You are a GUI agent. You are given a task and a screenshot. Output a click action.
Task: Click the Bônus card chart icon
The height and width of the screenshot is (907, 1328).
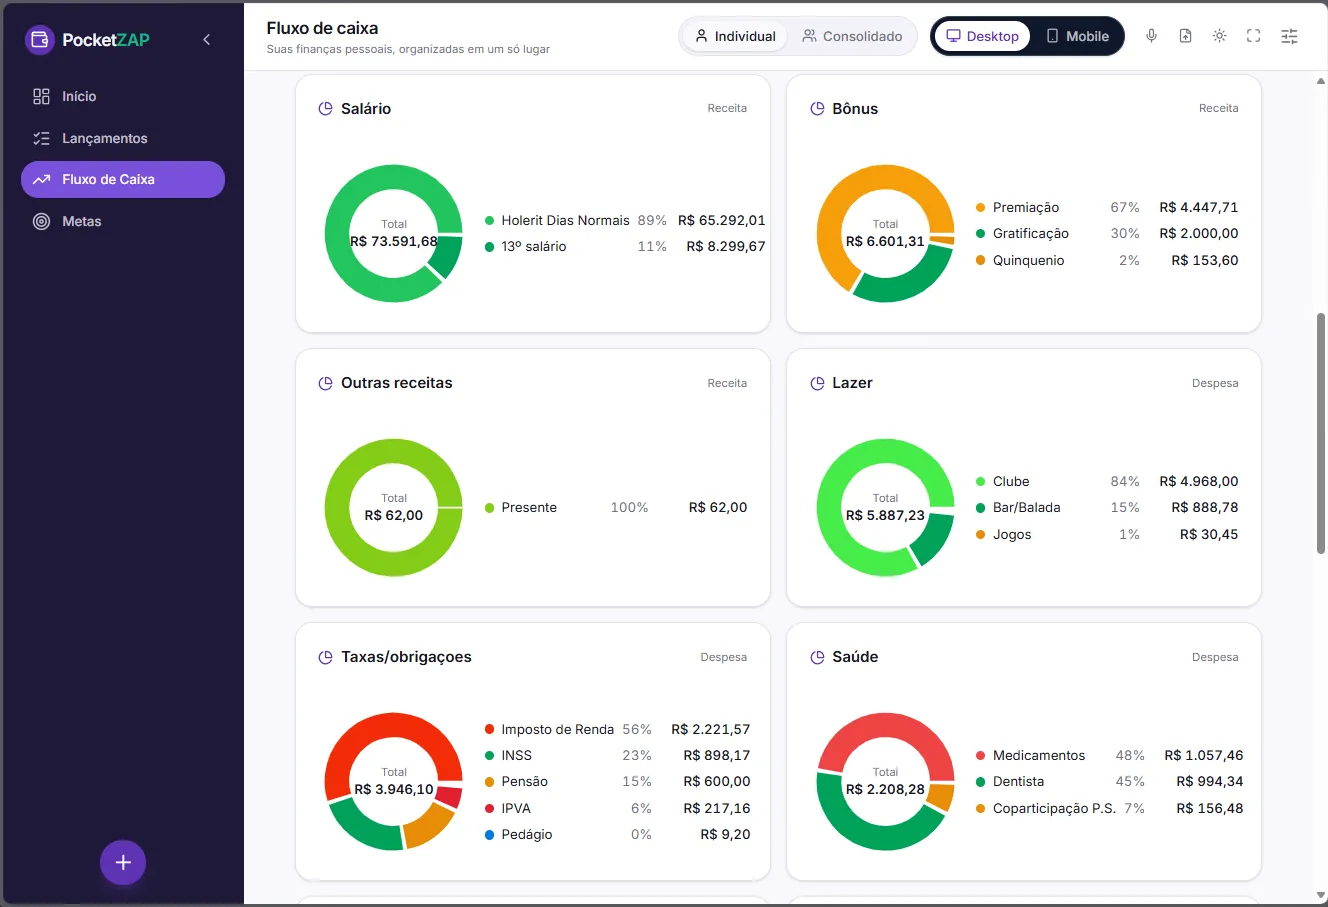[817, 109]
